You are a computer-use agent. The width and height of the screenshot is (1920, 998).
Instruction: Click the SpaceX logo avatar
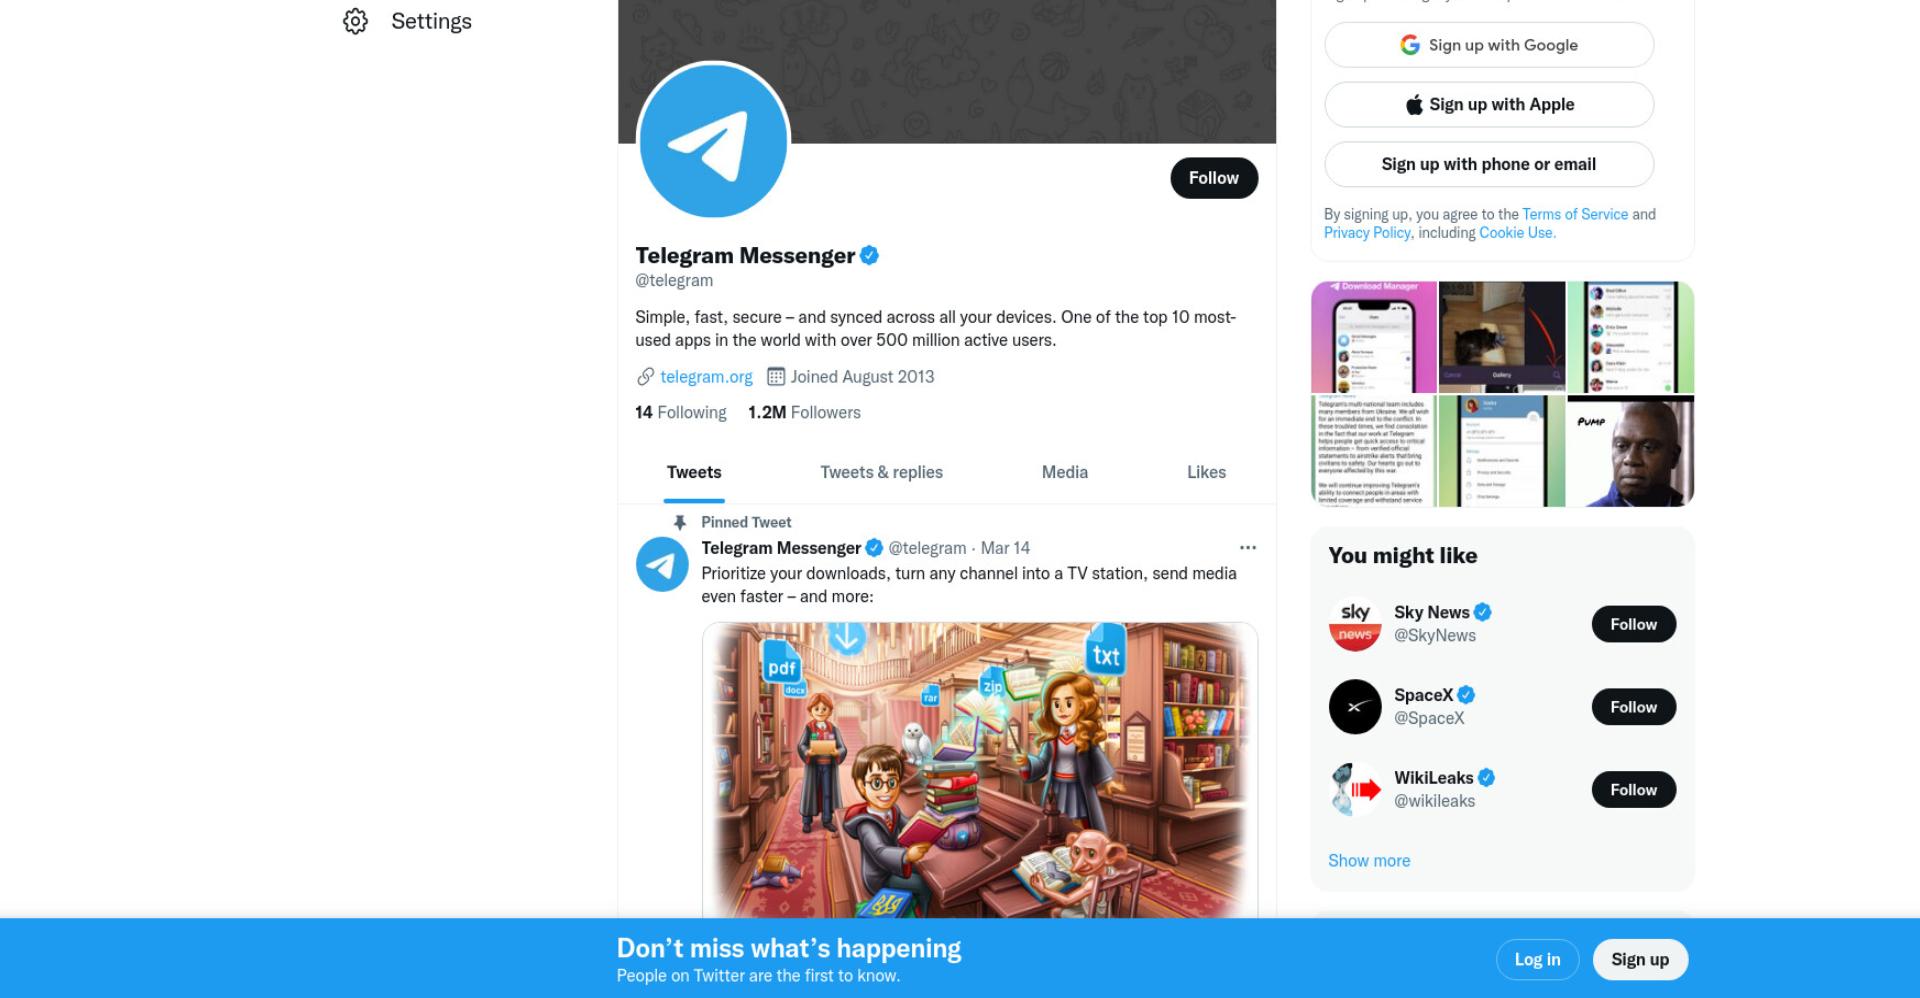[x=1355, y=707]
